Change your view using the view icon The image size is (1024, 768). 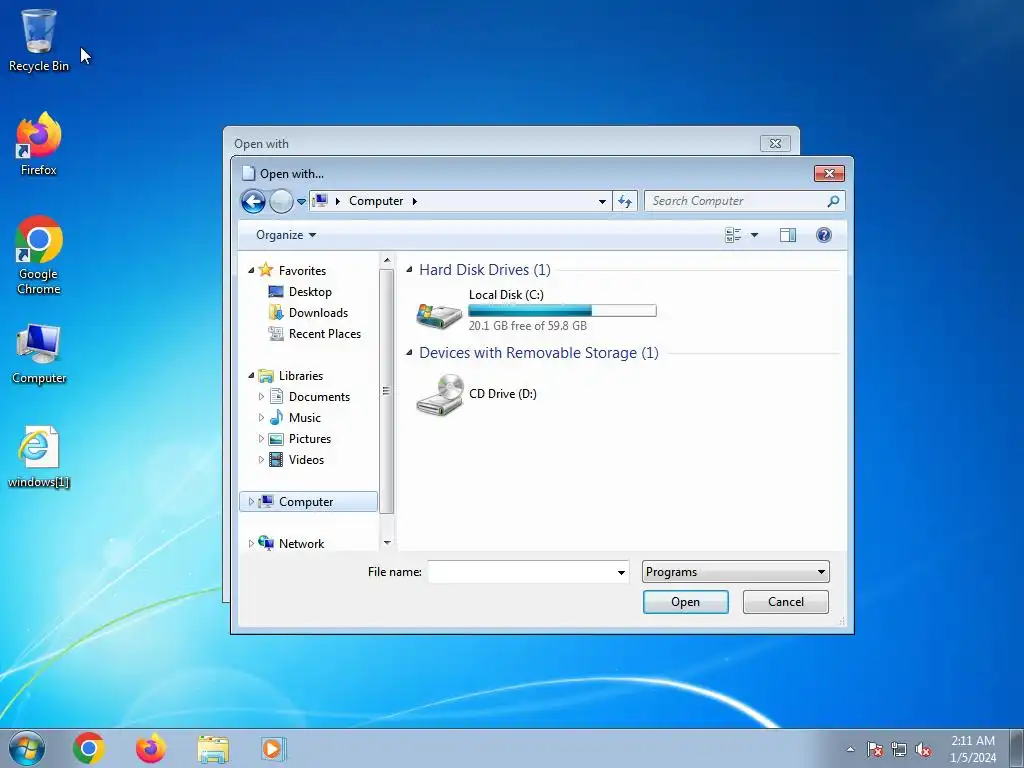pos(733,235)
